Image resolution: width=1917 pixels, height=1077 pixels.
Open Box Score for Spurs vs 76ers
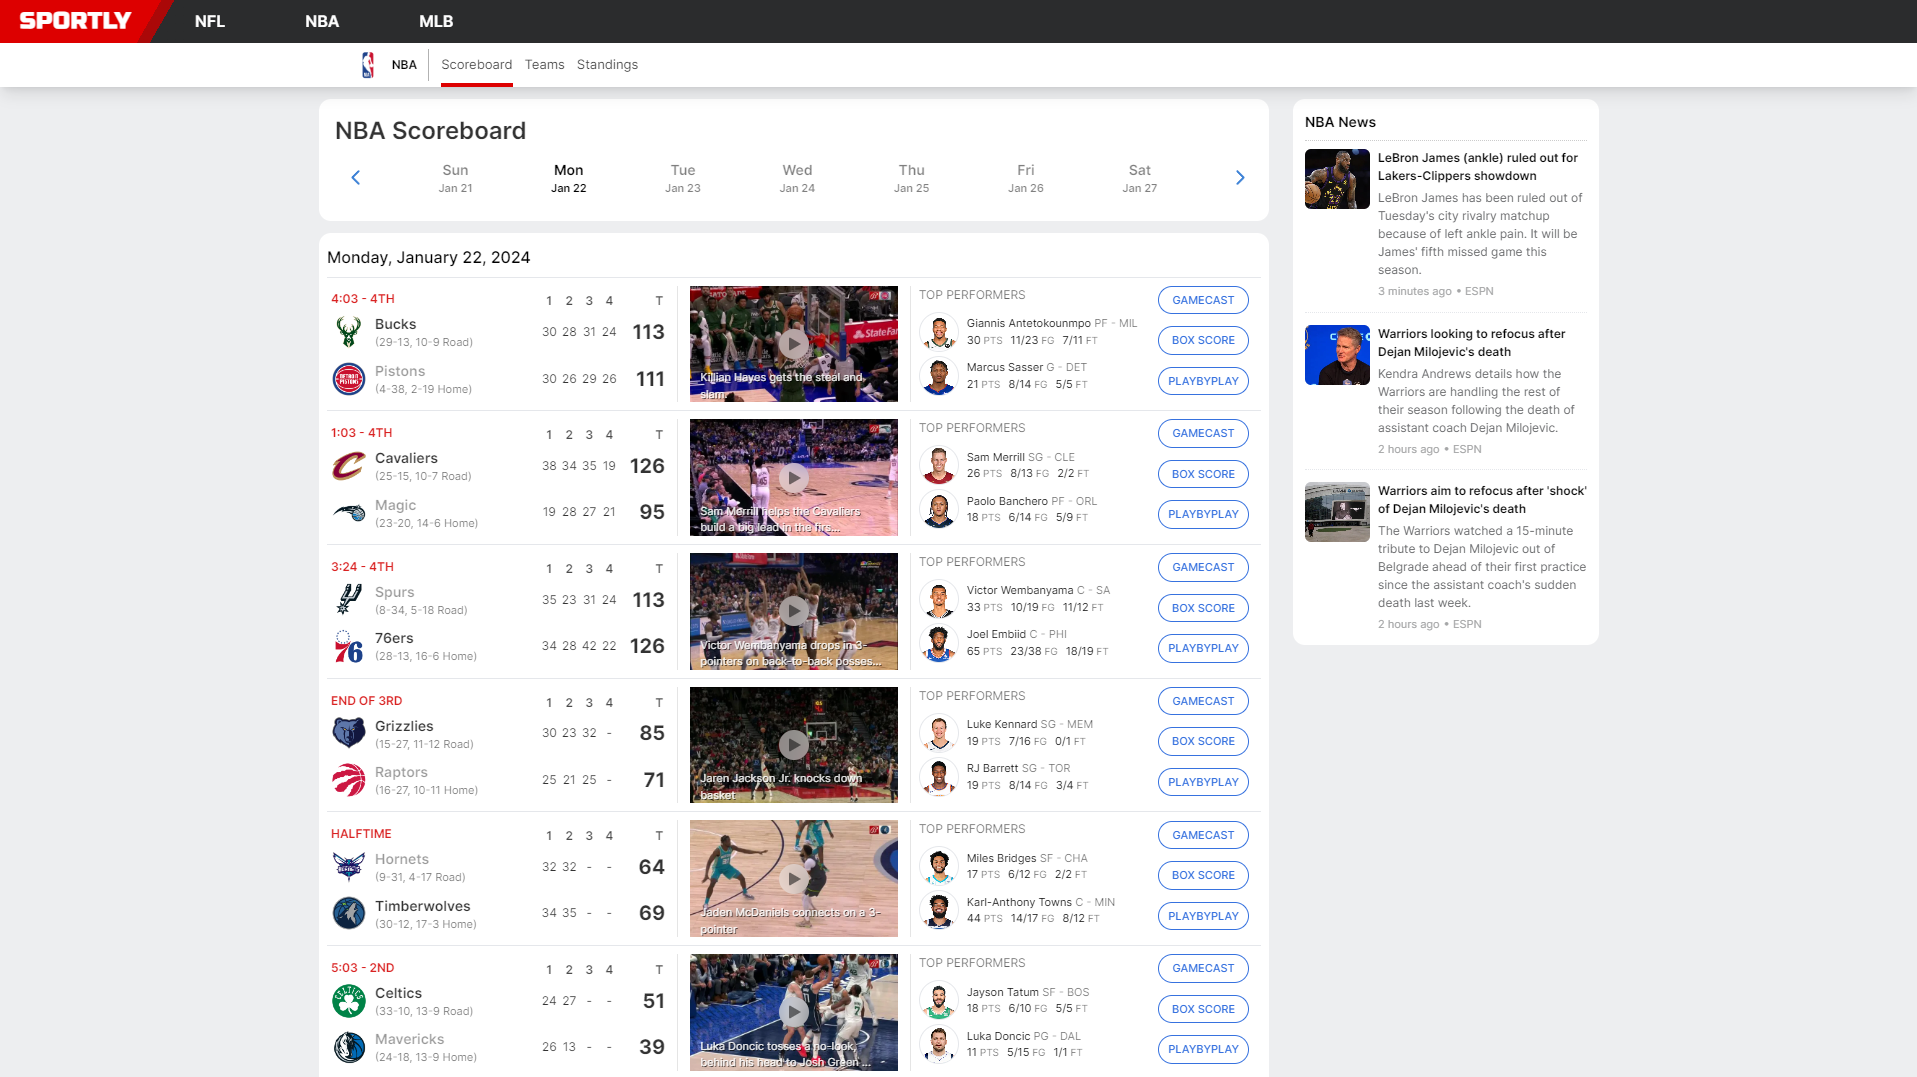click(x=1203, y=608)
